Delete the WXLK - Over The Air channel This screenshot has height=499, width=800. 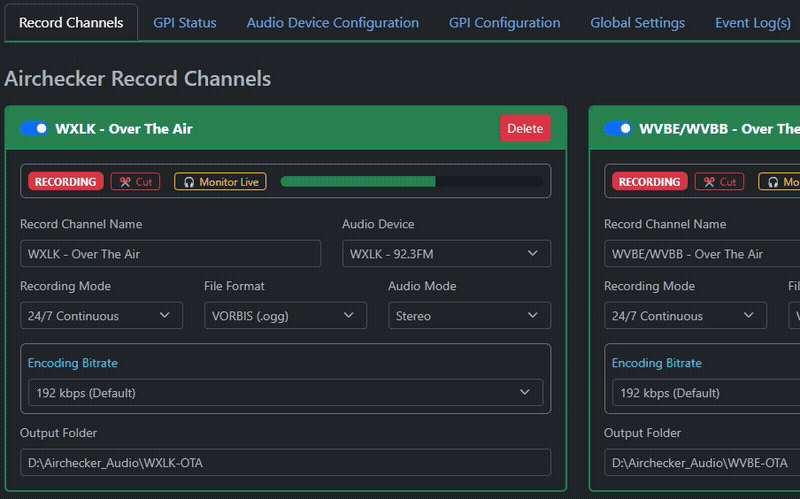525,129
